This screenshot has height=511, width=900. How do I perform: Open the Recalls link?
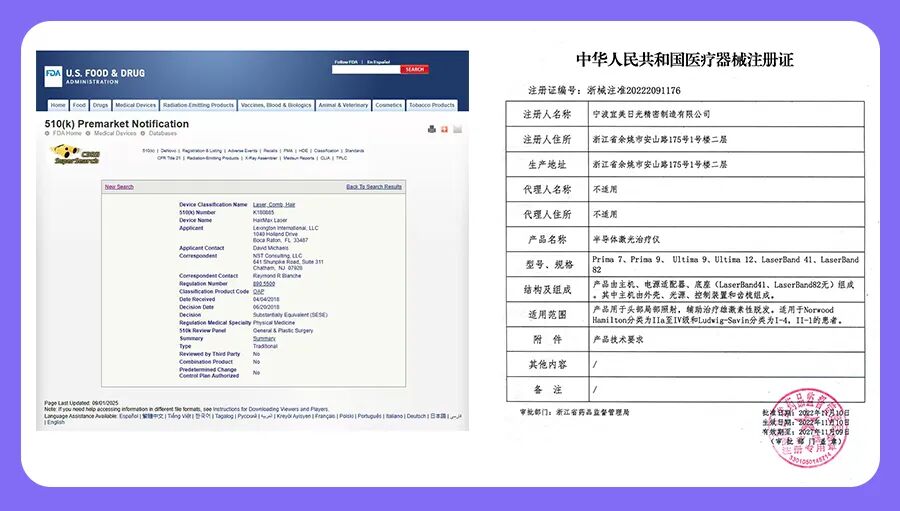pyautogui.click(x=270, y=150)
